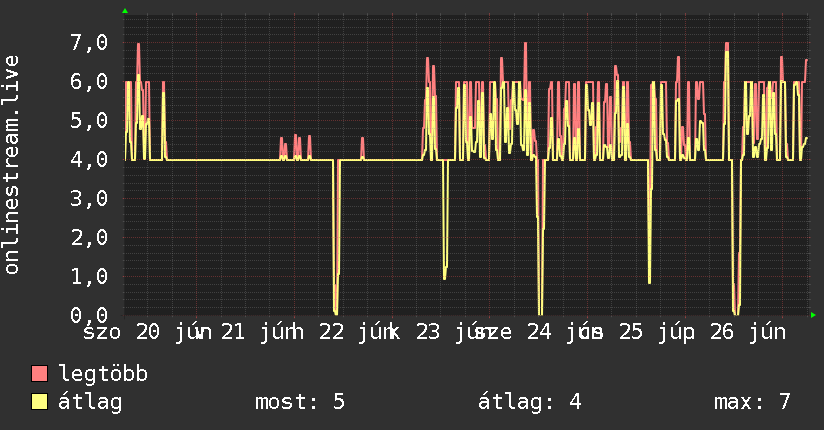Click the '26 jún' date label
This screenshot has width=824, height=430.
point(748,332)
